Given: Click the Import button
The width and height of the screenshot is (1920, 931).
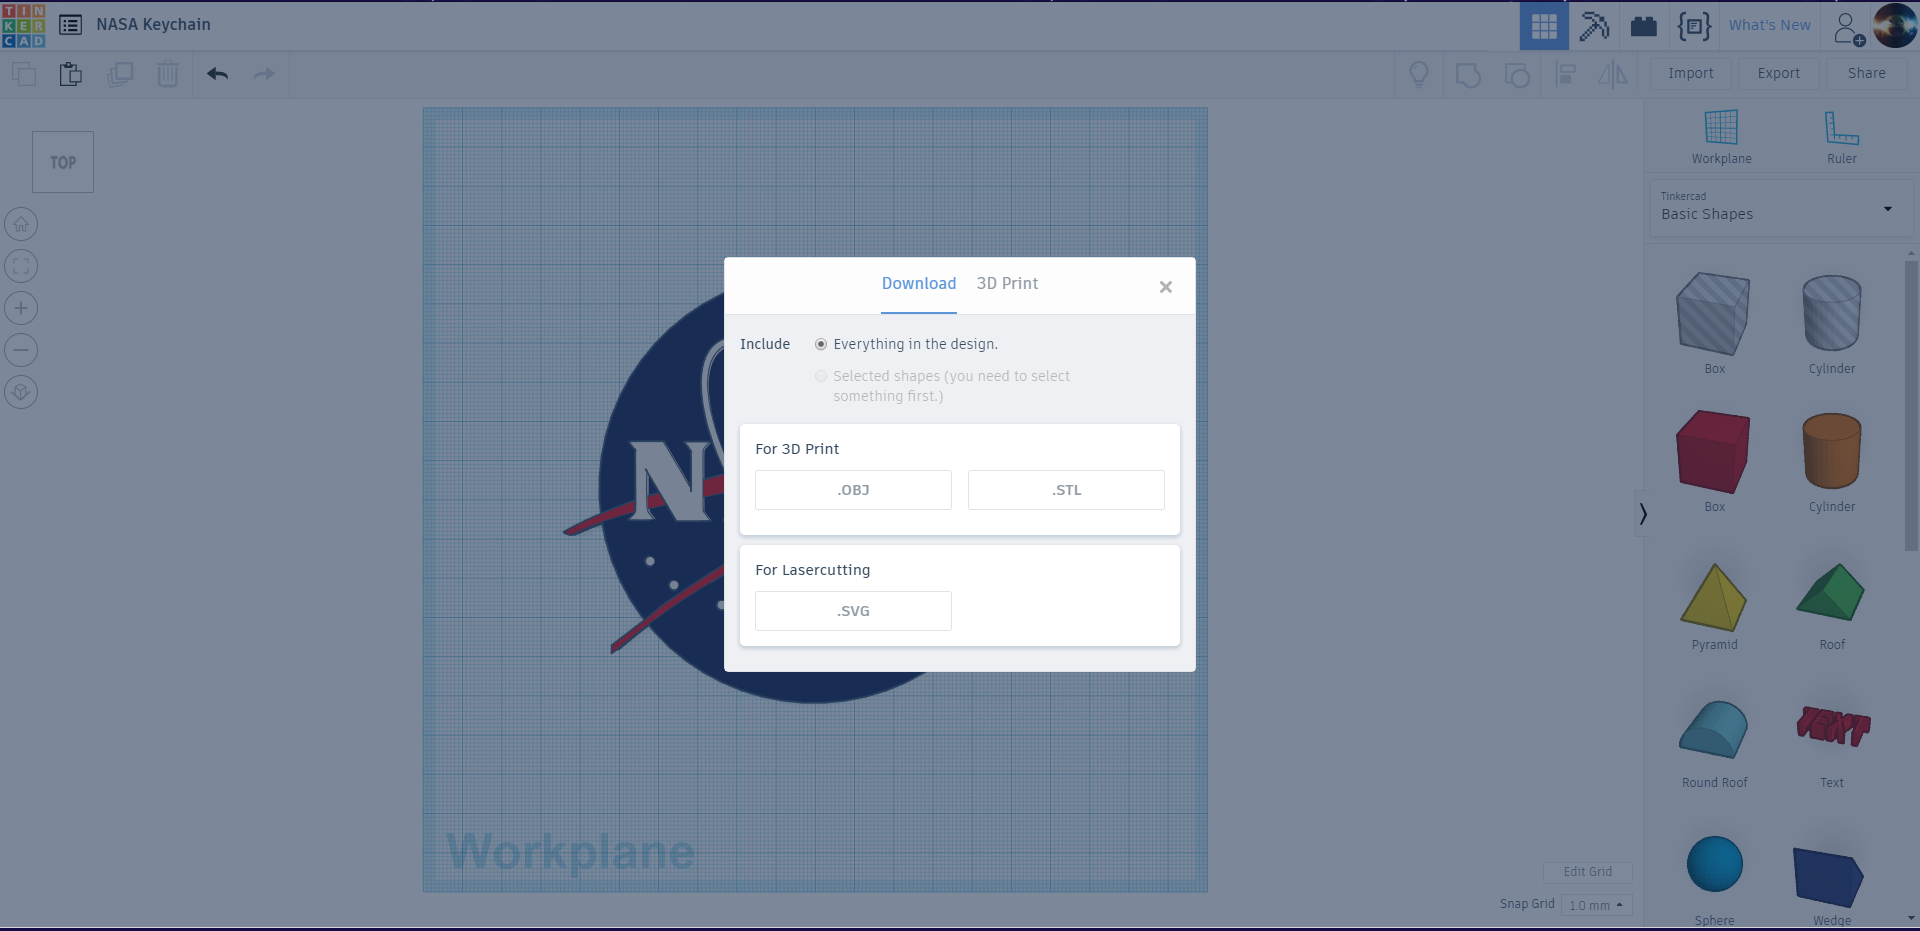Looking at the screenshot, I should [x=1690, y=74].
